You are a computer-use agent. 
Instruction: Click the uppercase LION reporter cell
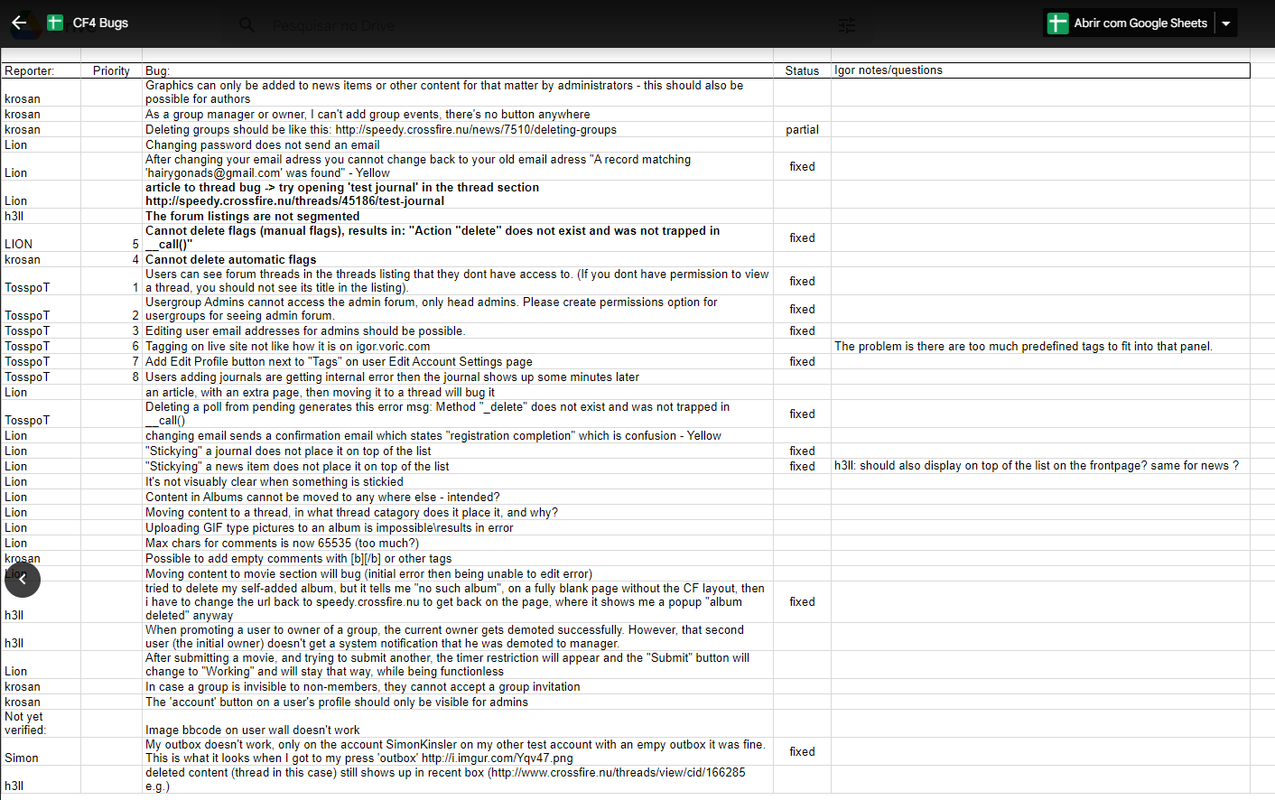point(41,238)
